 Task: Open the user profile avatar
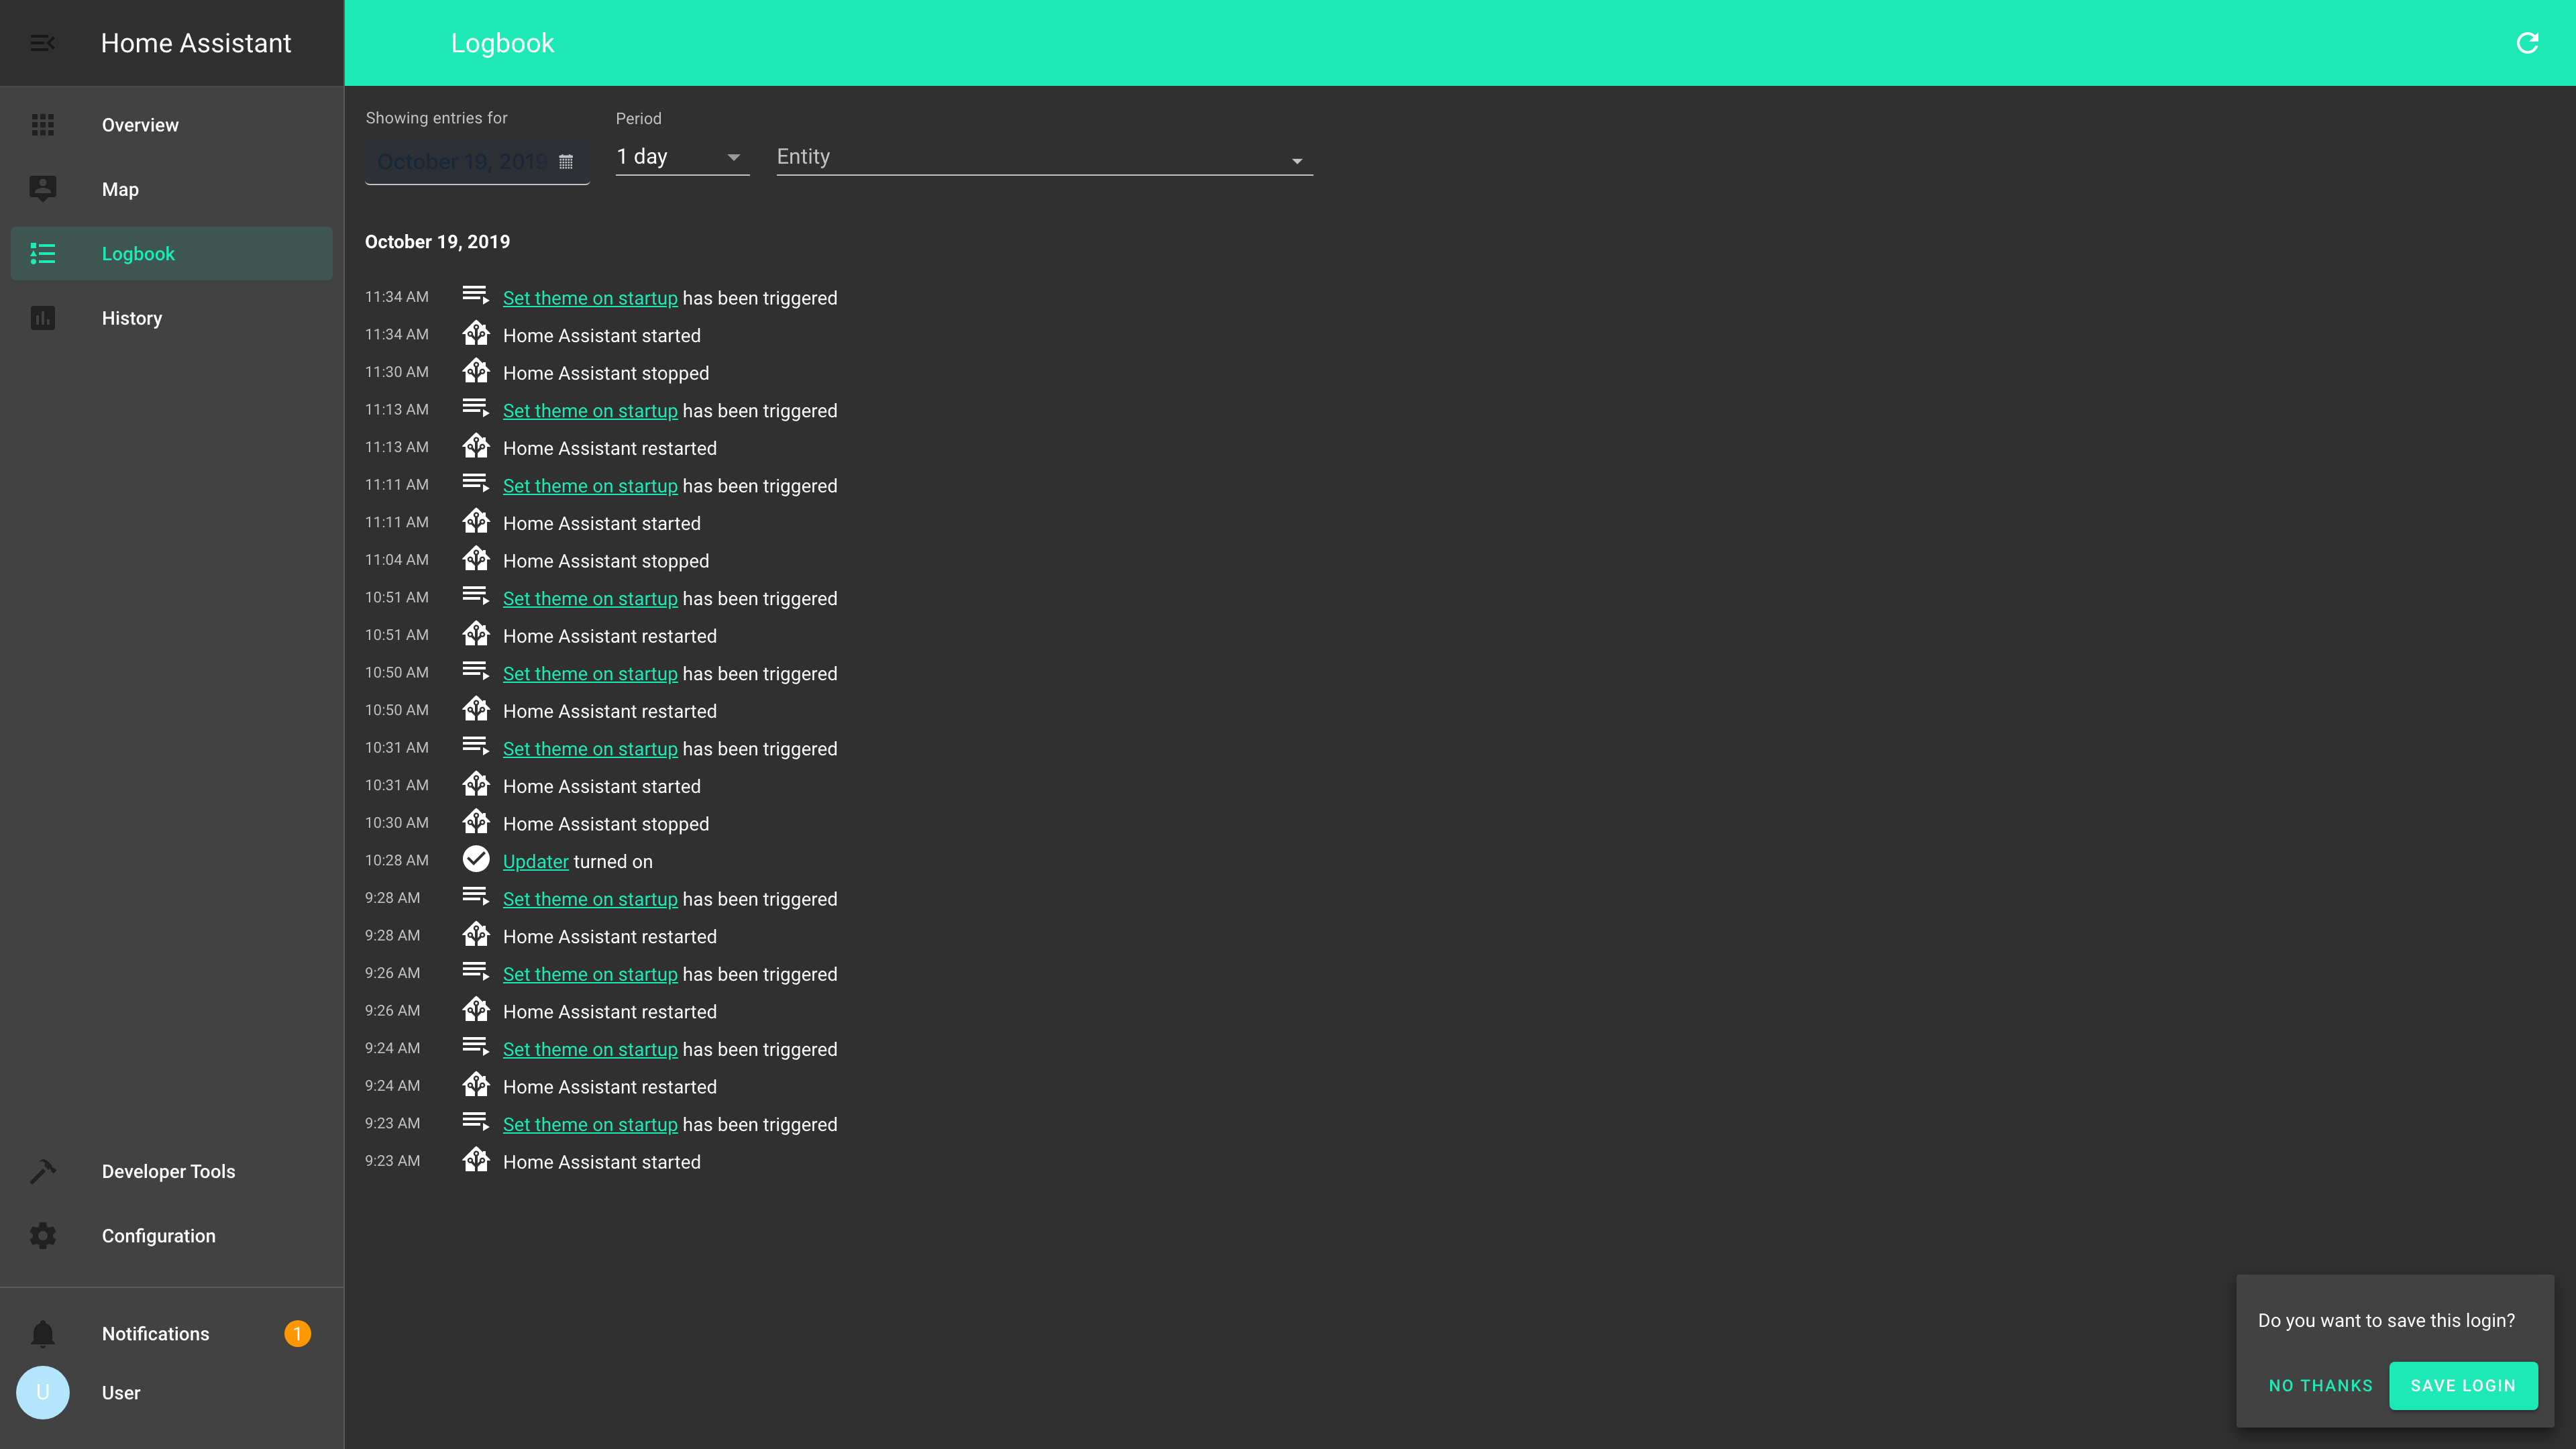(42, 1393)
